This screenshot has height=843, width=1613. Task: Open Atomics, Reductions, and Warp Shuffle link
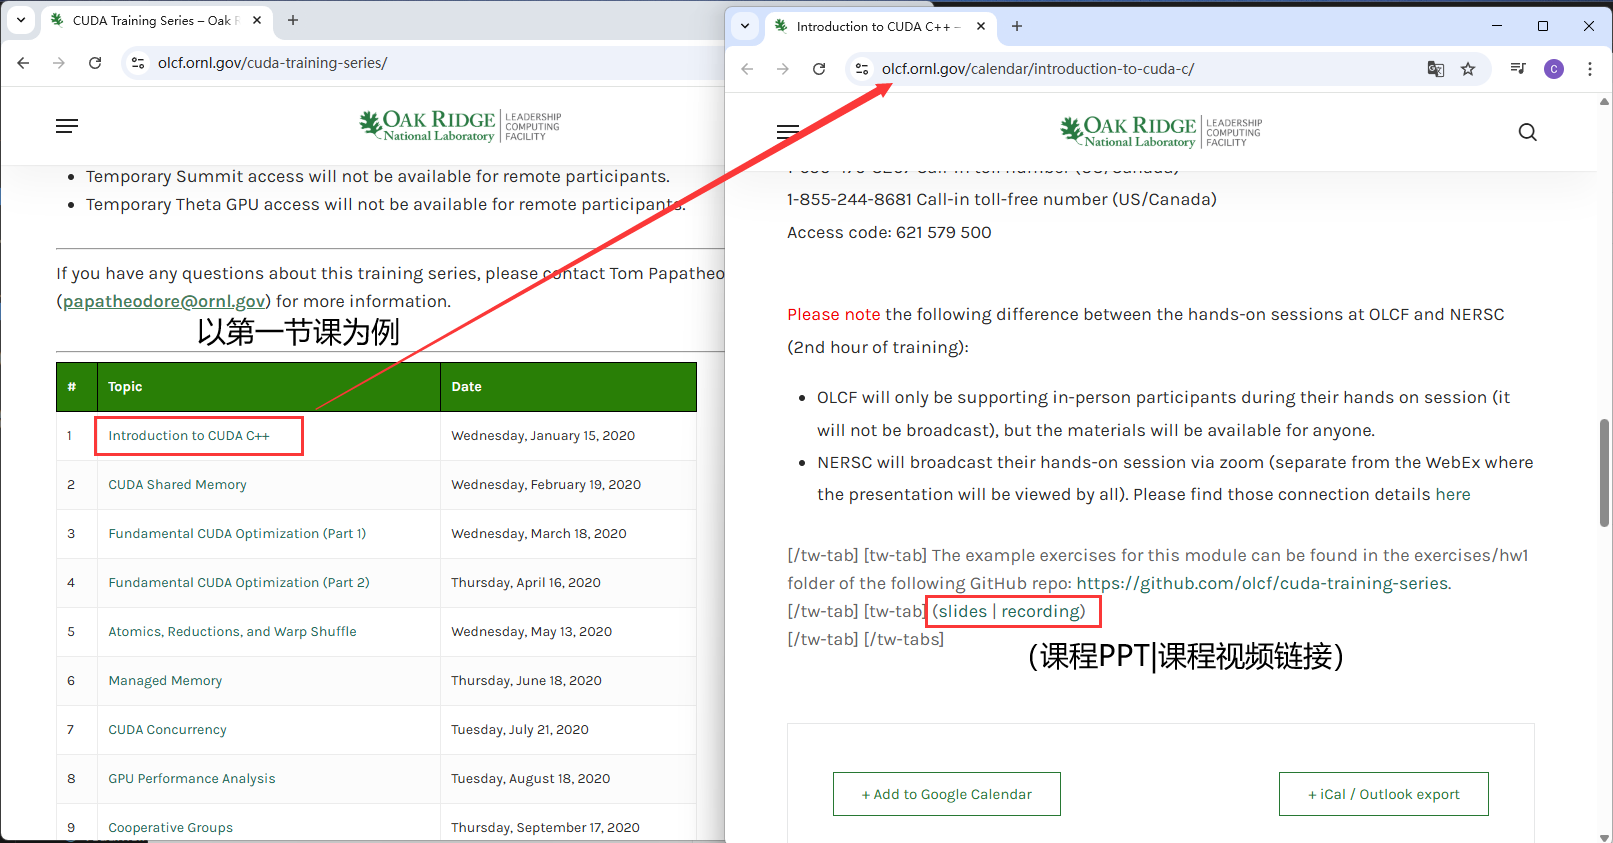point(232,632)
